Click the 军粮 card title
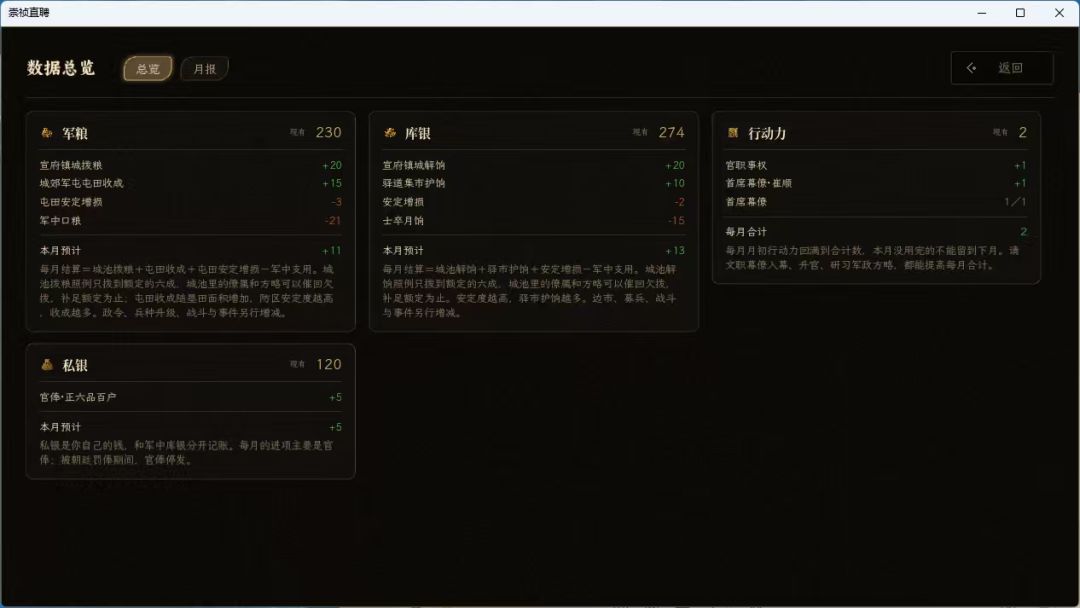The width and height of the screenshot is (1080, 608). (x=75, y=134)
